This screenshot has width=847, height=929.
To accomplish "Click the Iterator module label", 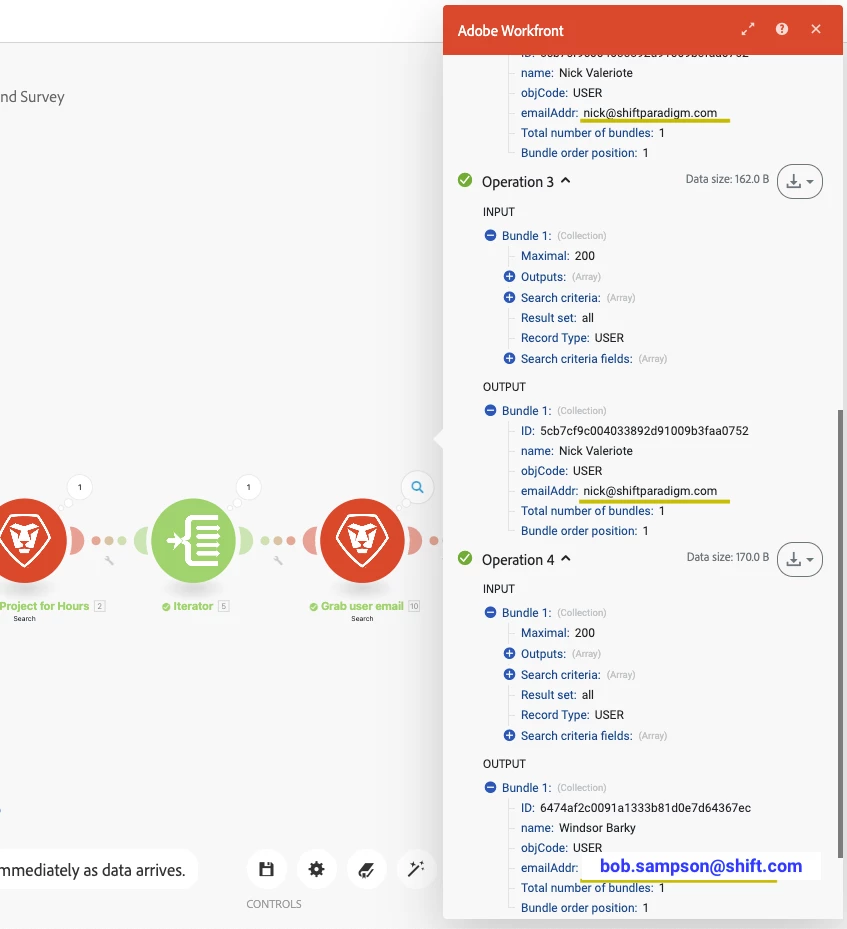I will [x=192, y=606].
